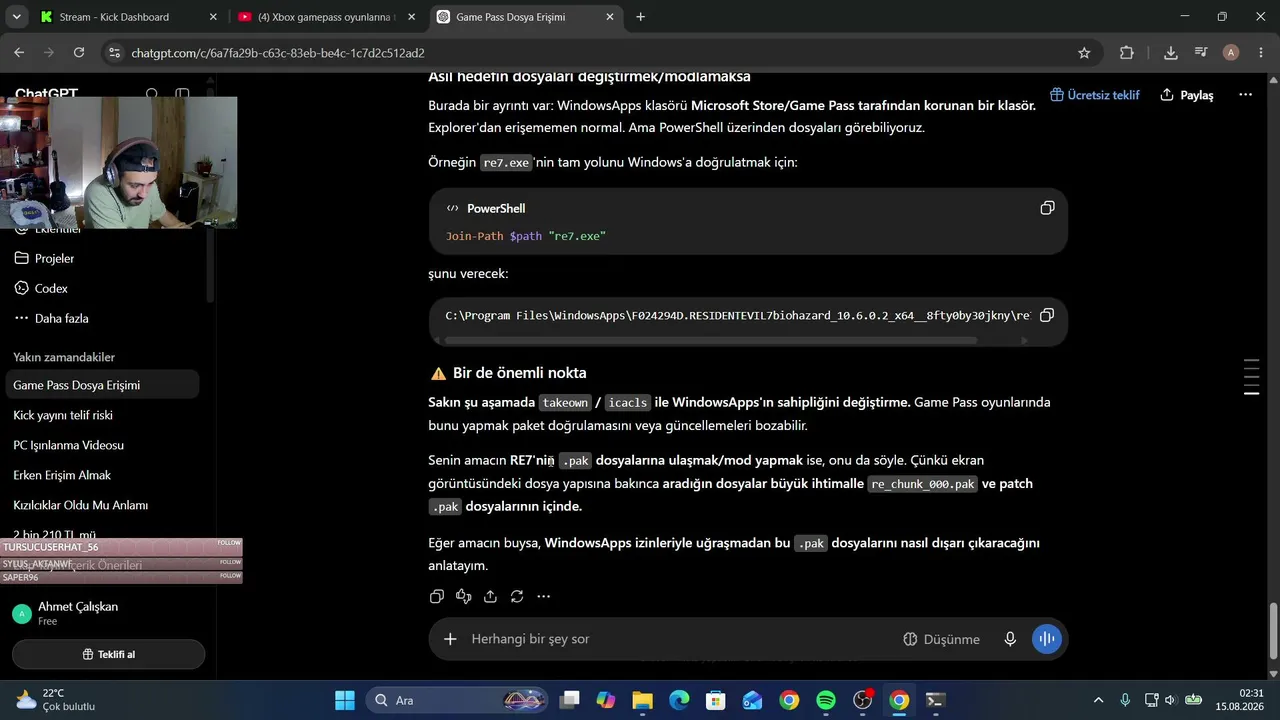Open Chrome extensions menu
This screenshot has width=1280, height=720.
(x=1127, y=53)
